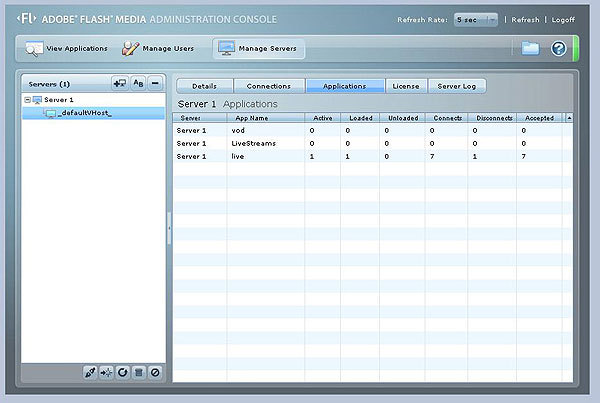Sort by the Active column header

click(323, 118)
